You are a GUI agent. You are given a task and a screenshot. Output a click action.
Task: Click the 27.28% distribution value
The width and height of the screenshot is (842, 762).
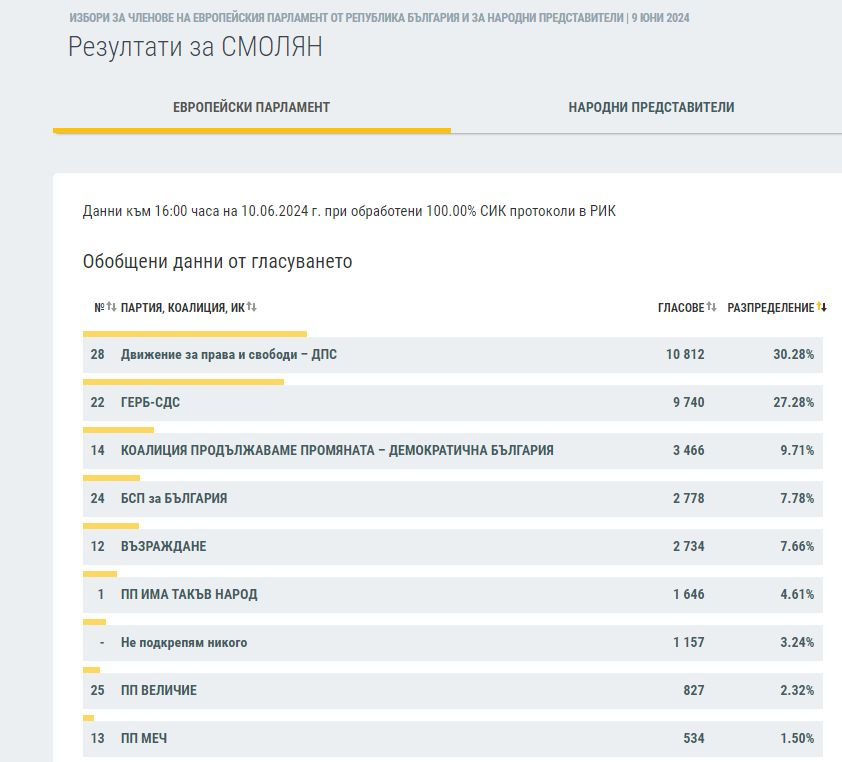(794, 402)
